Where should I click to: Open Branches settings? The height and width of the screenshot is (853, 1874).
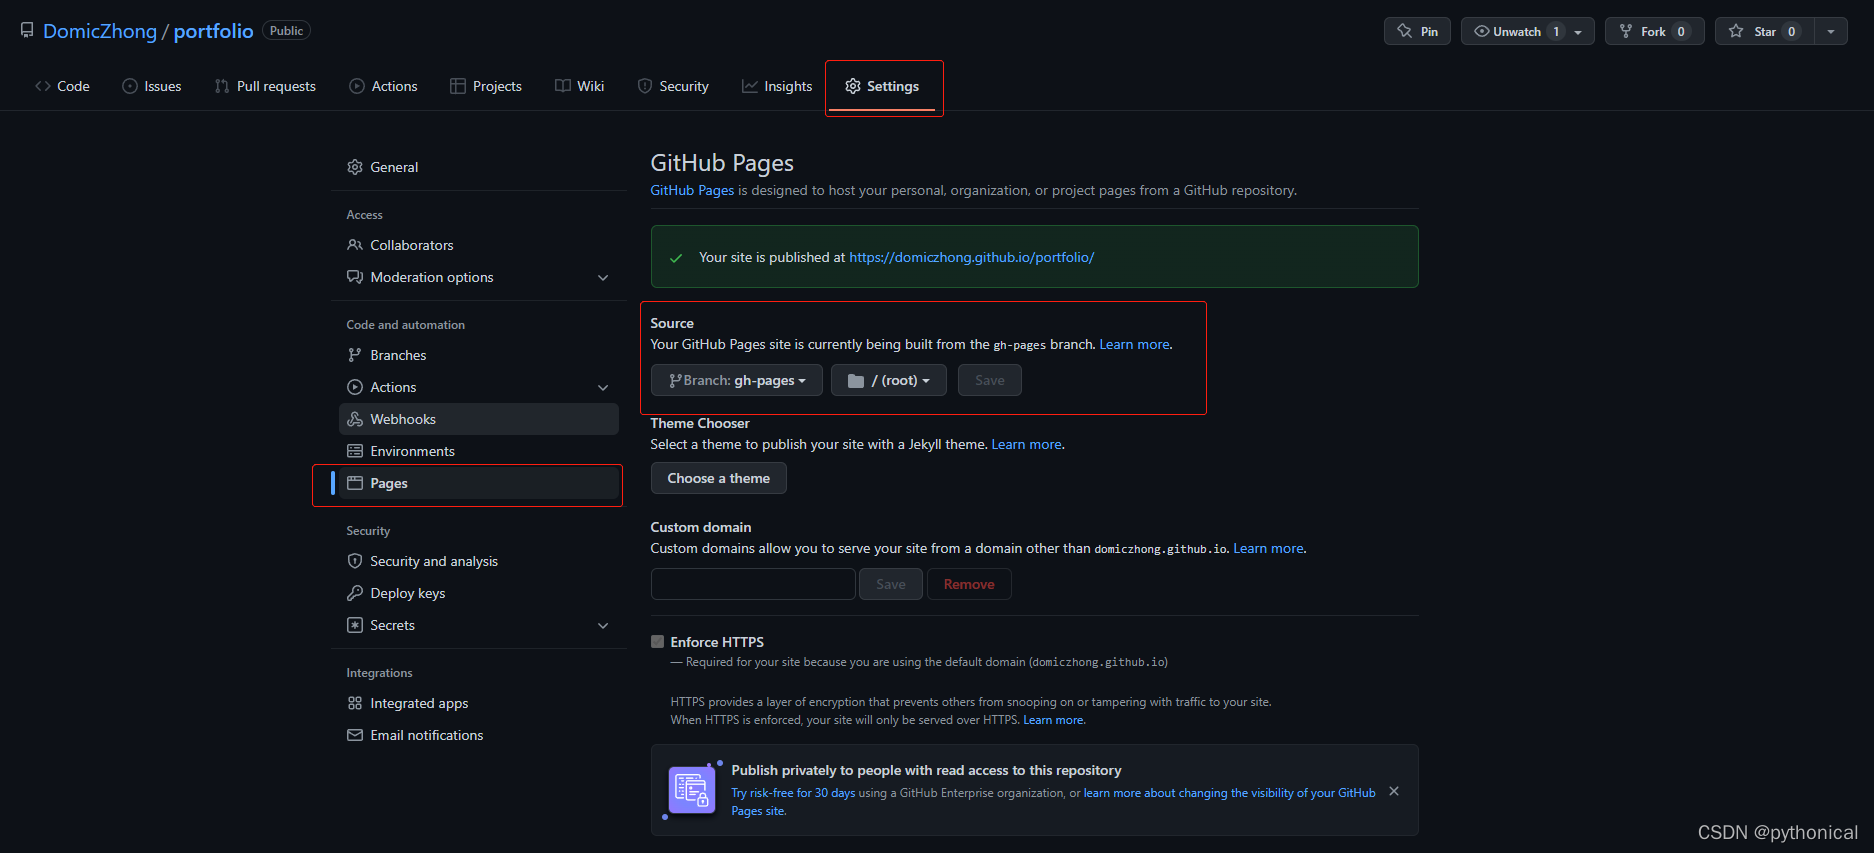(479, 355)
